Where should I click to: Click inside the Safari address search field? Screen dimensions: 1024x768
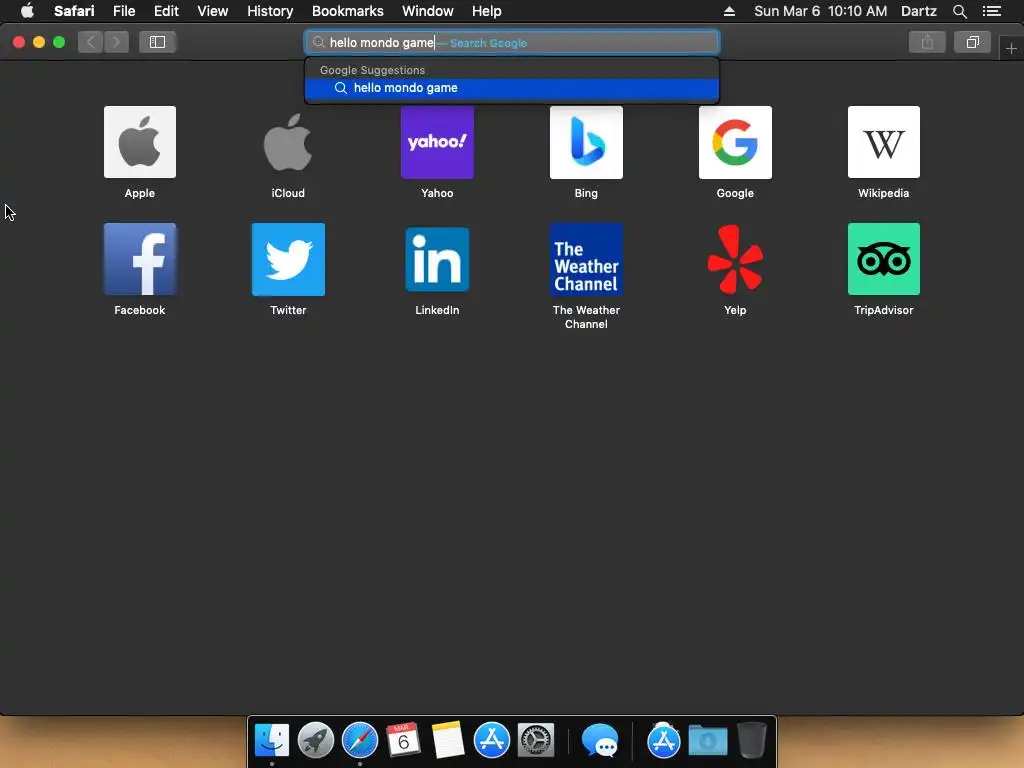[512, 42]
